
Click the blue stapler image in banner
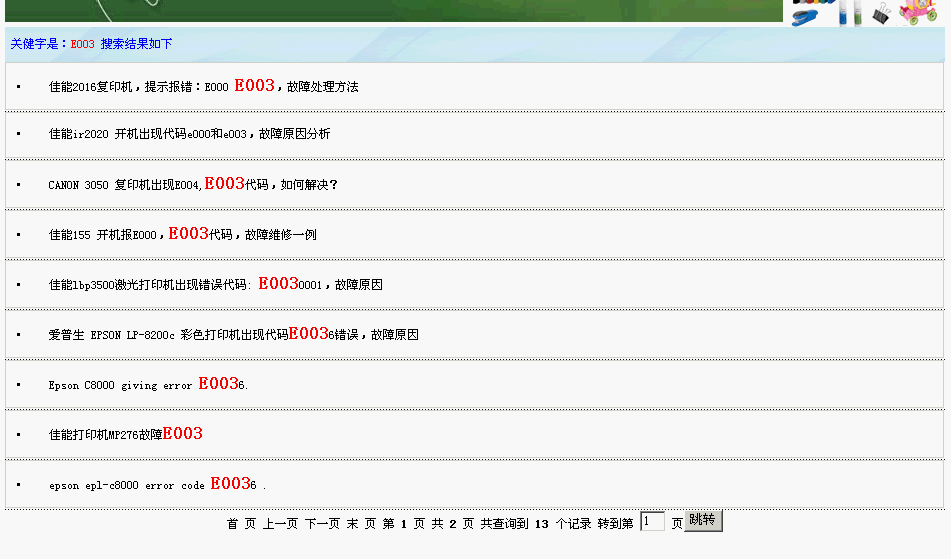pyautogui.click(x=805, y=16)
